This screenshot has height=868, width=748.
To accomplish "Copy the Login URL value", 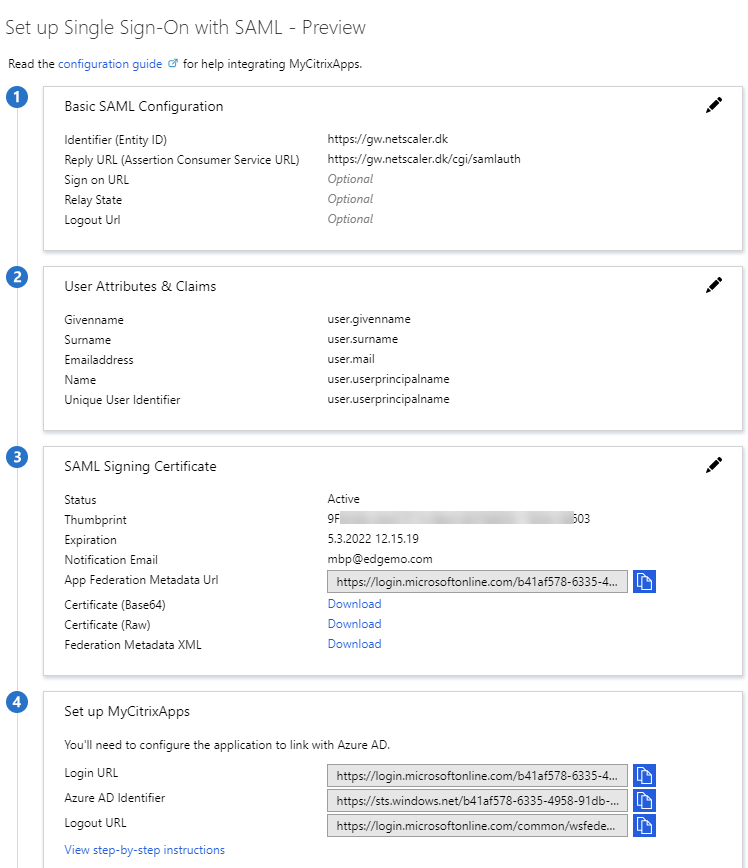I will [644, 776].
